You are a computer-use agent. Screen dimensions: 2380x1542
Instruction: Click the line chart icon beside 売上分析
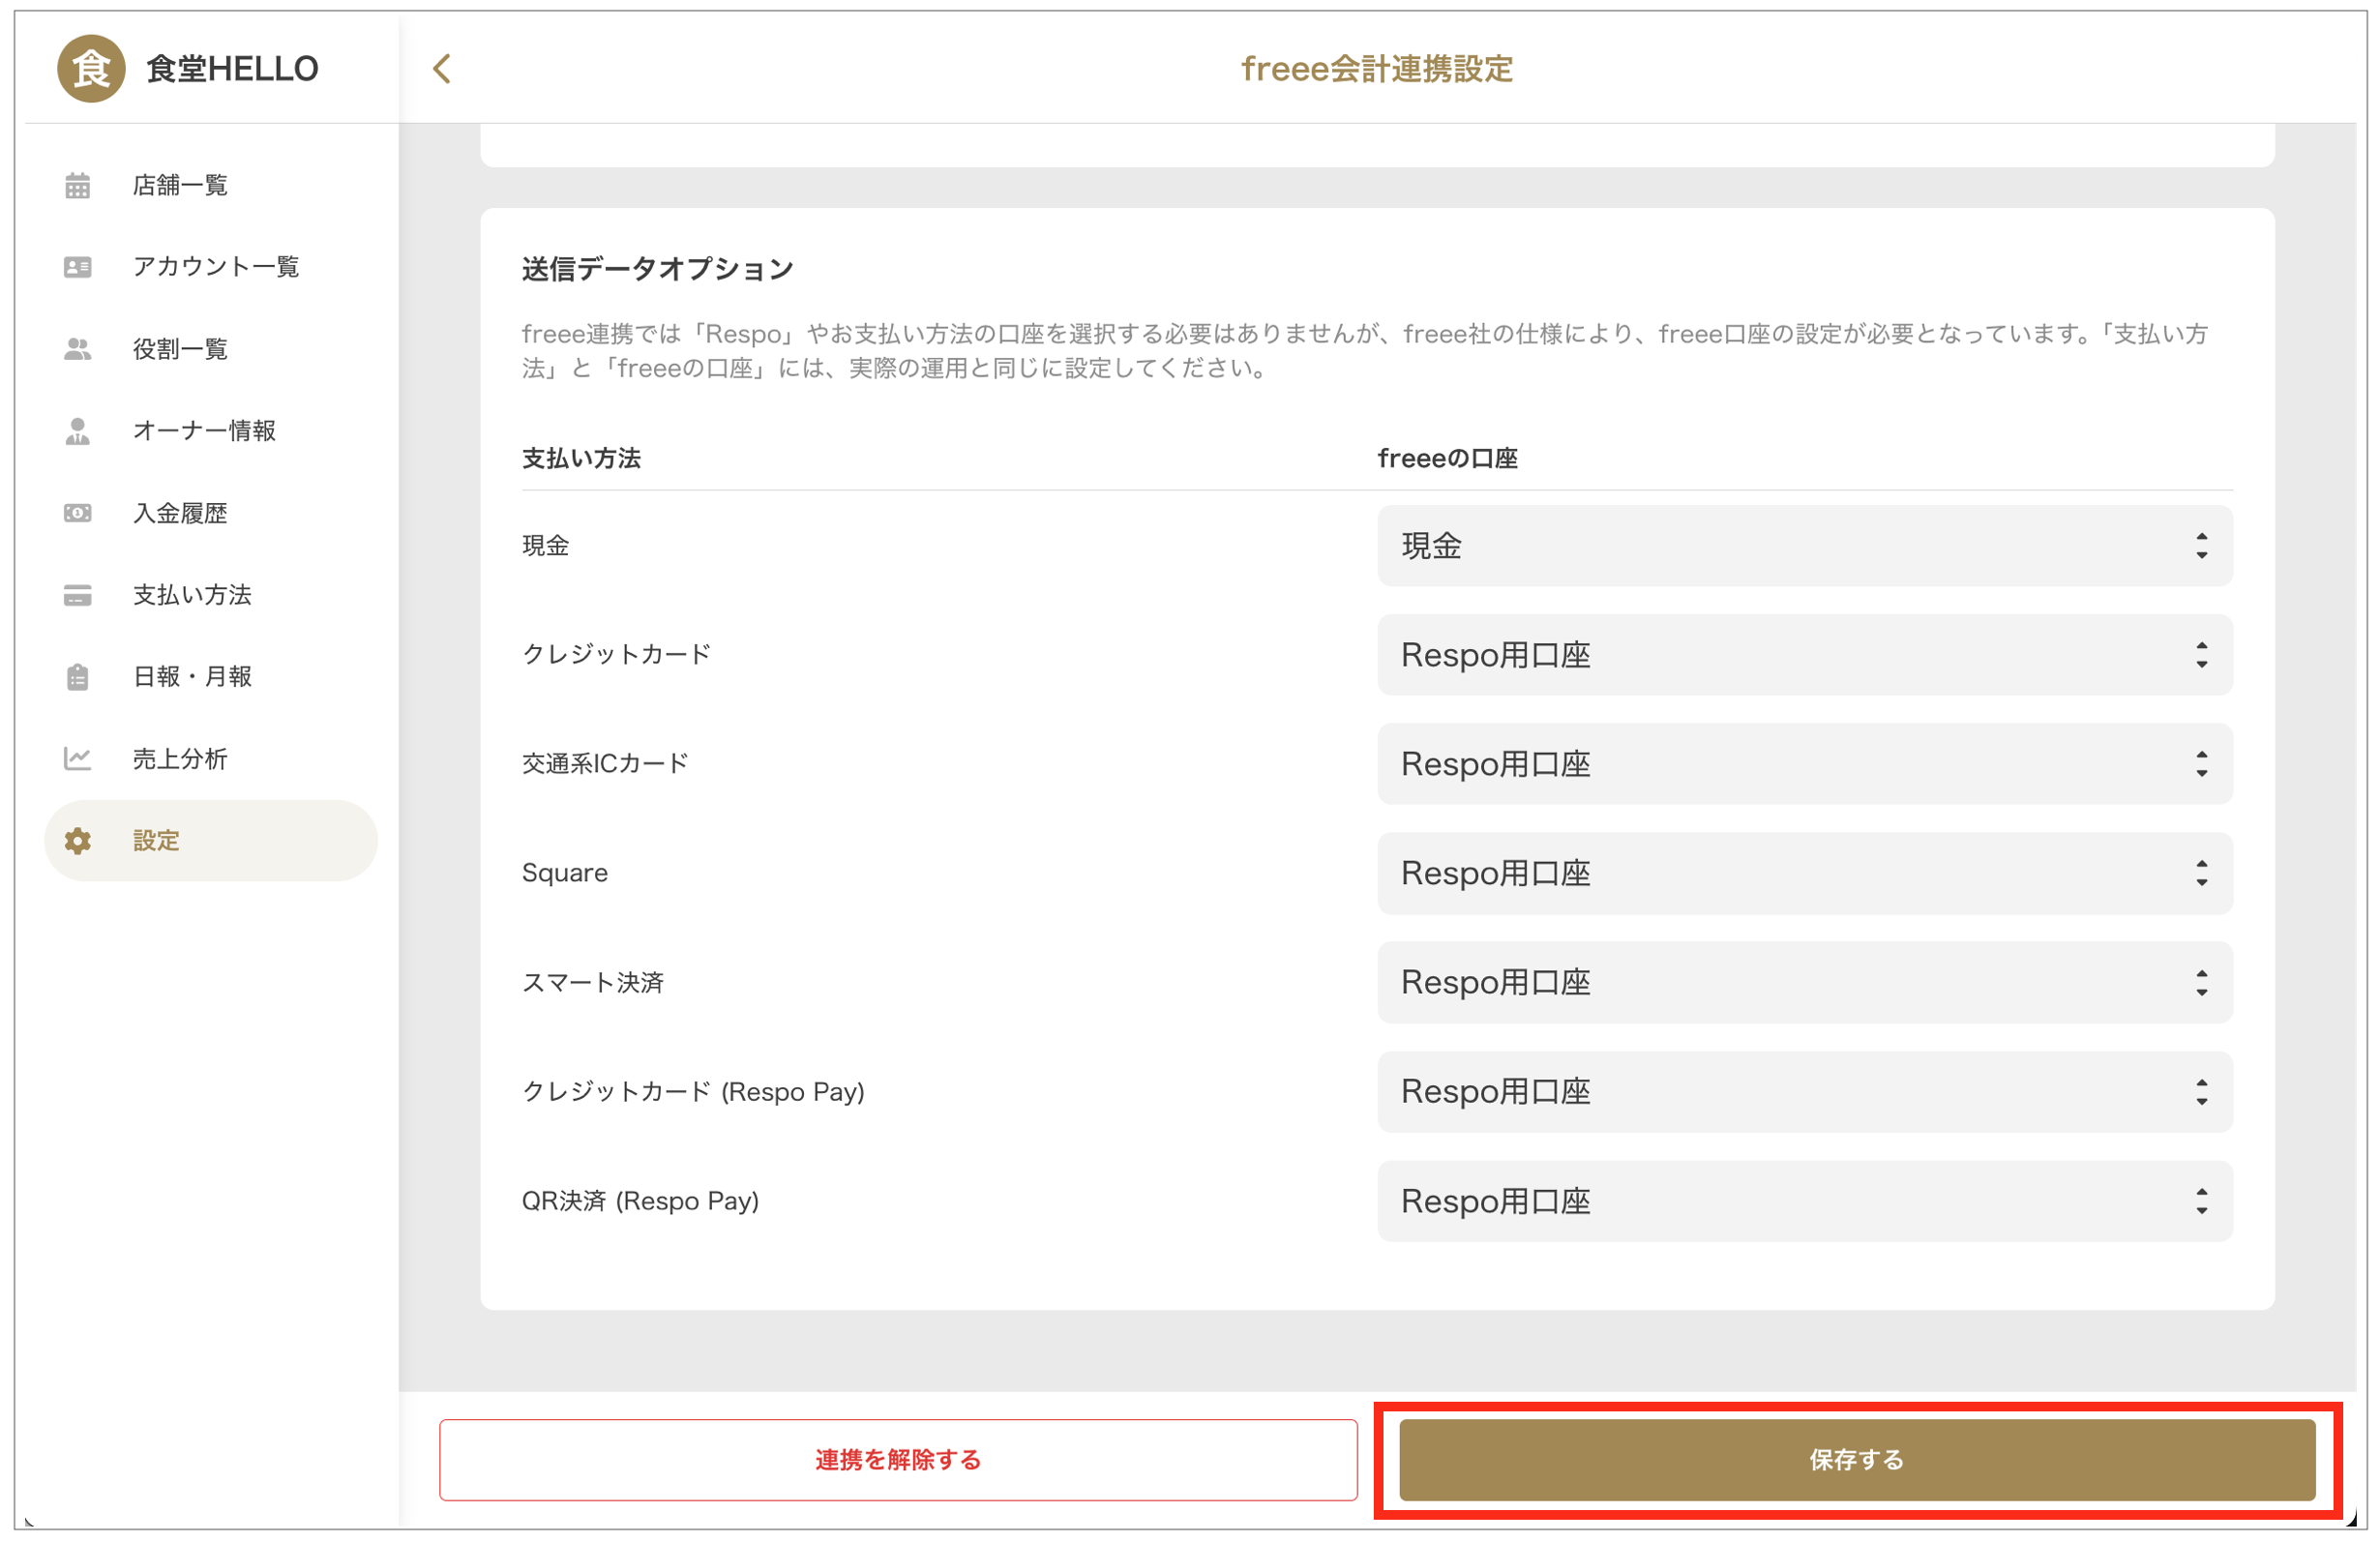pyautogui.click(x=78, y=759)
